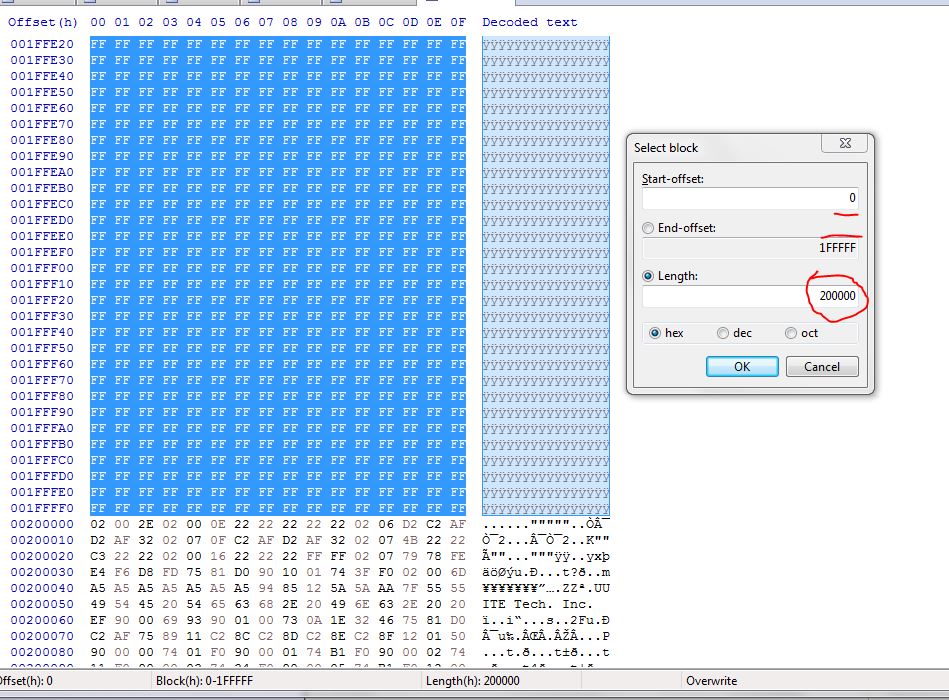
Task: Click byte 49 at row 00200050
Action: (98, 604)
